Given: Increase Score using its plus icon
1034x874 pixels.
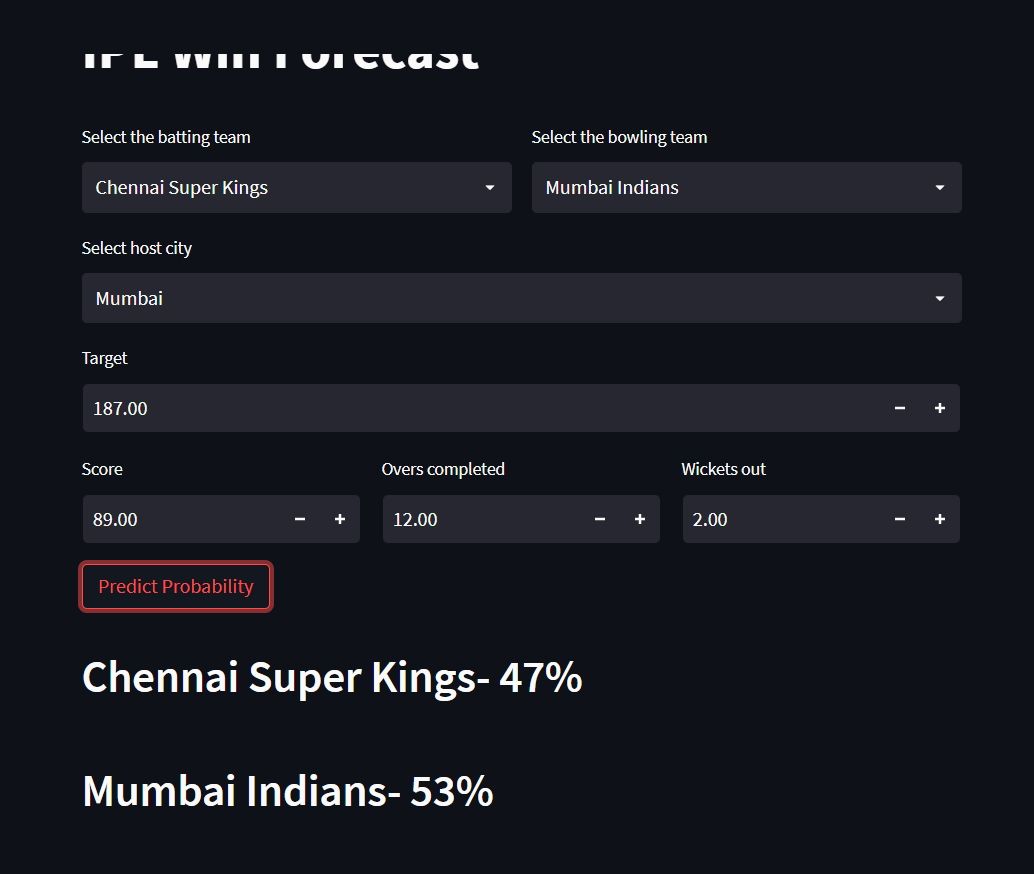Looking at the screenshot, I should tap(339, 519).
